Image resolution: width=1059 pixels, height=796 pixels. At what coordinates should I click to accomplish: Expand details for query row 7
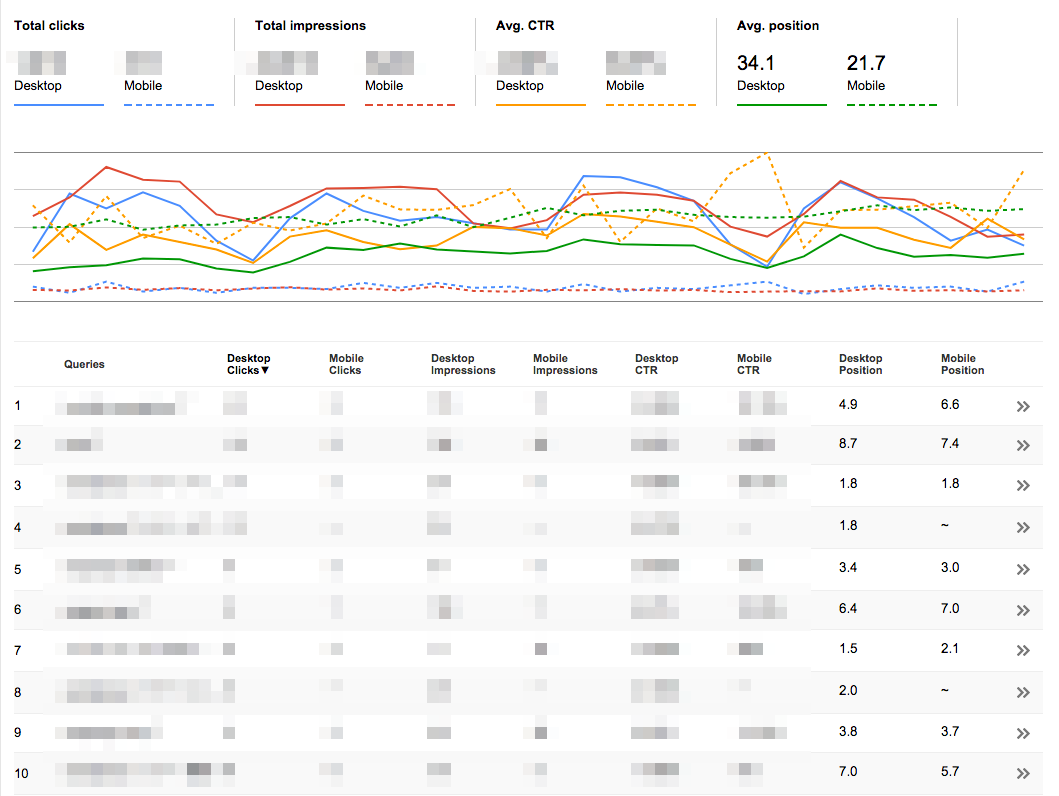pyautogui.click(x=1023, y=650)
